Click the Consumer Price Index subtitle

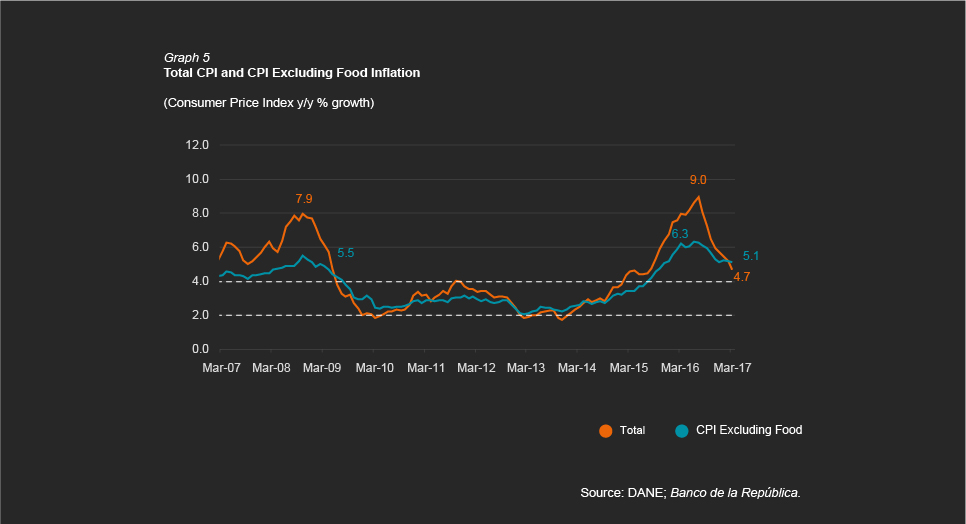(x=268, y=103)
